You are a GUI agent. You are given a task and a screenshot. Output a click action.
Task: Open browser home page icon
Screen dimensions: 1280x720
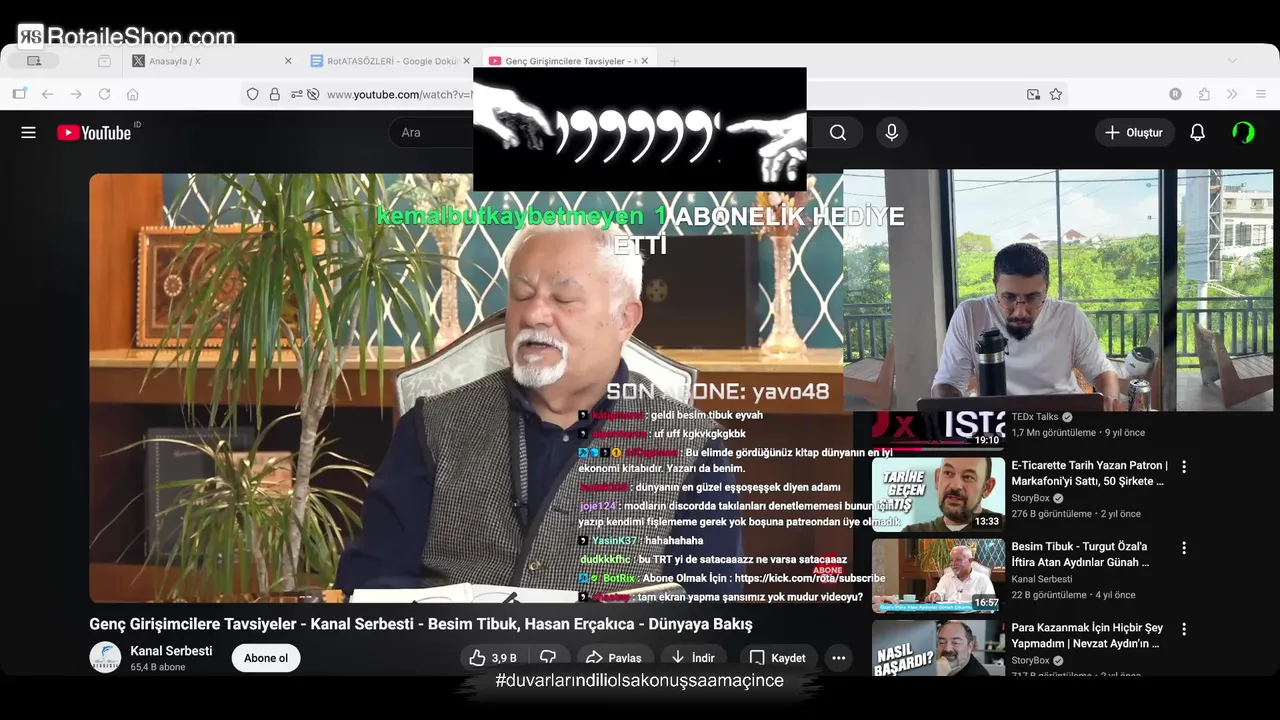click(x=132, y=94)
